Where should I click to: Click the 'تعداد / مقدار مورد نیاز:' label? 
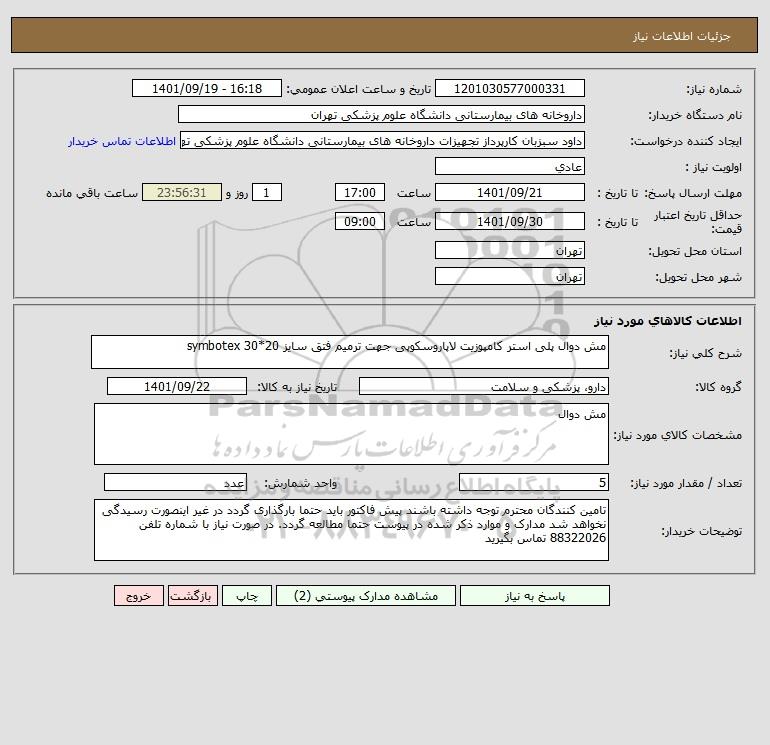[686, 483]
